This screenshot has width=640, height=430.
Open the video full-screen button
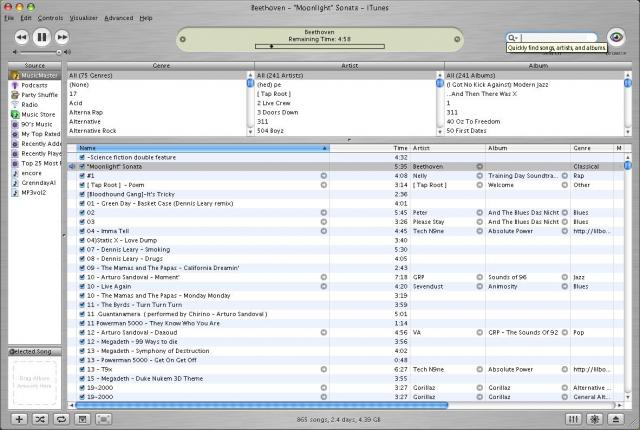pos(104,419)
